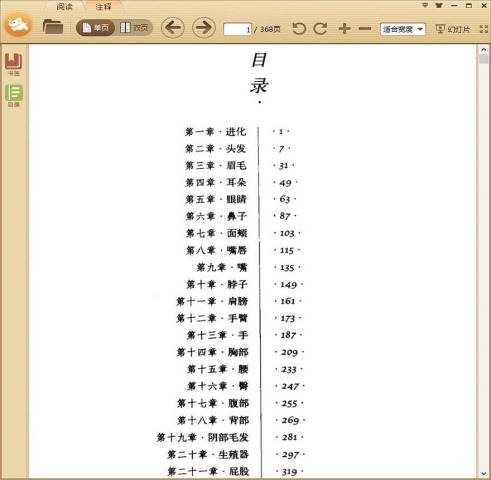Zoom in with the plus icon

click(344, 29)
